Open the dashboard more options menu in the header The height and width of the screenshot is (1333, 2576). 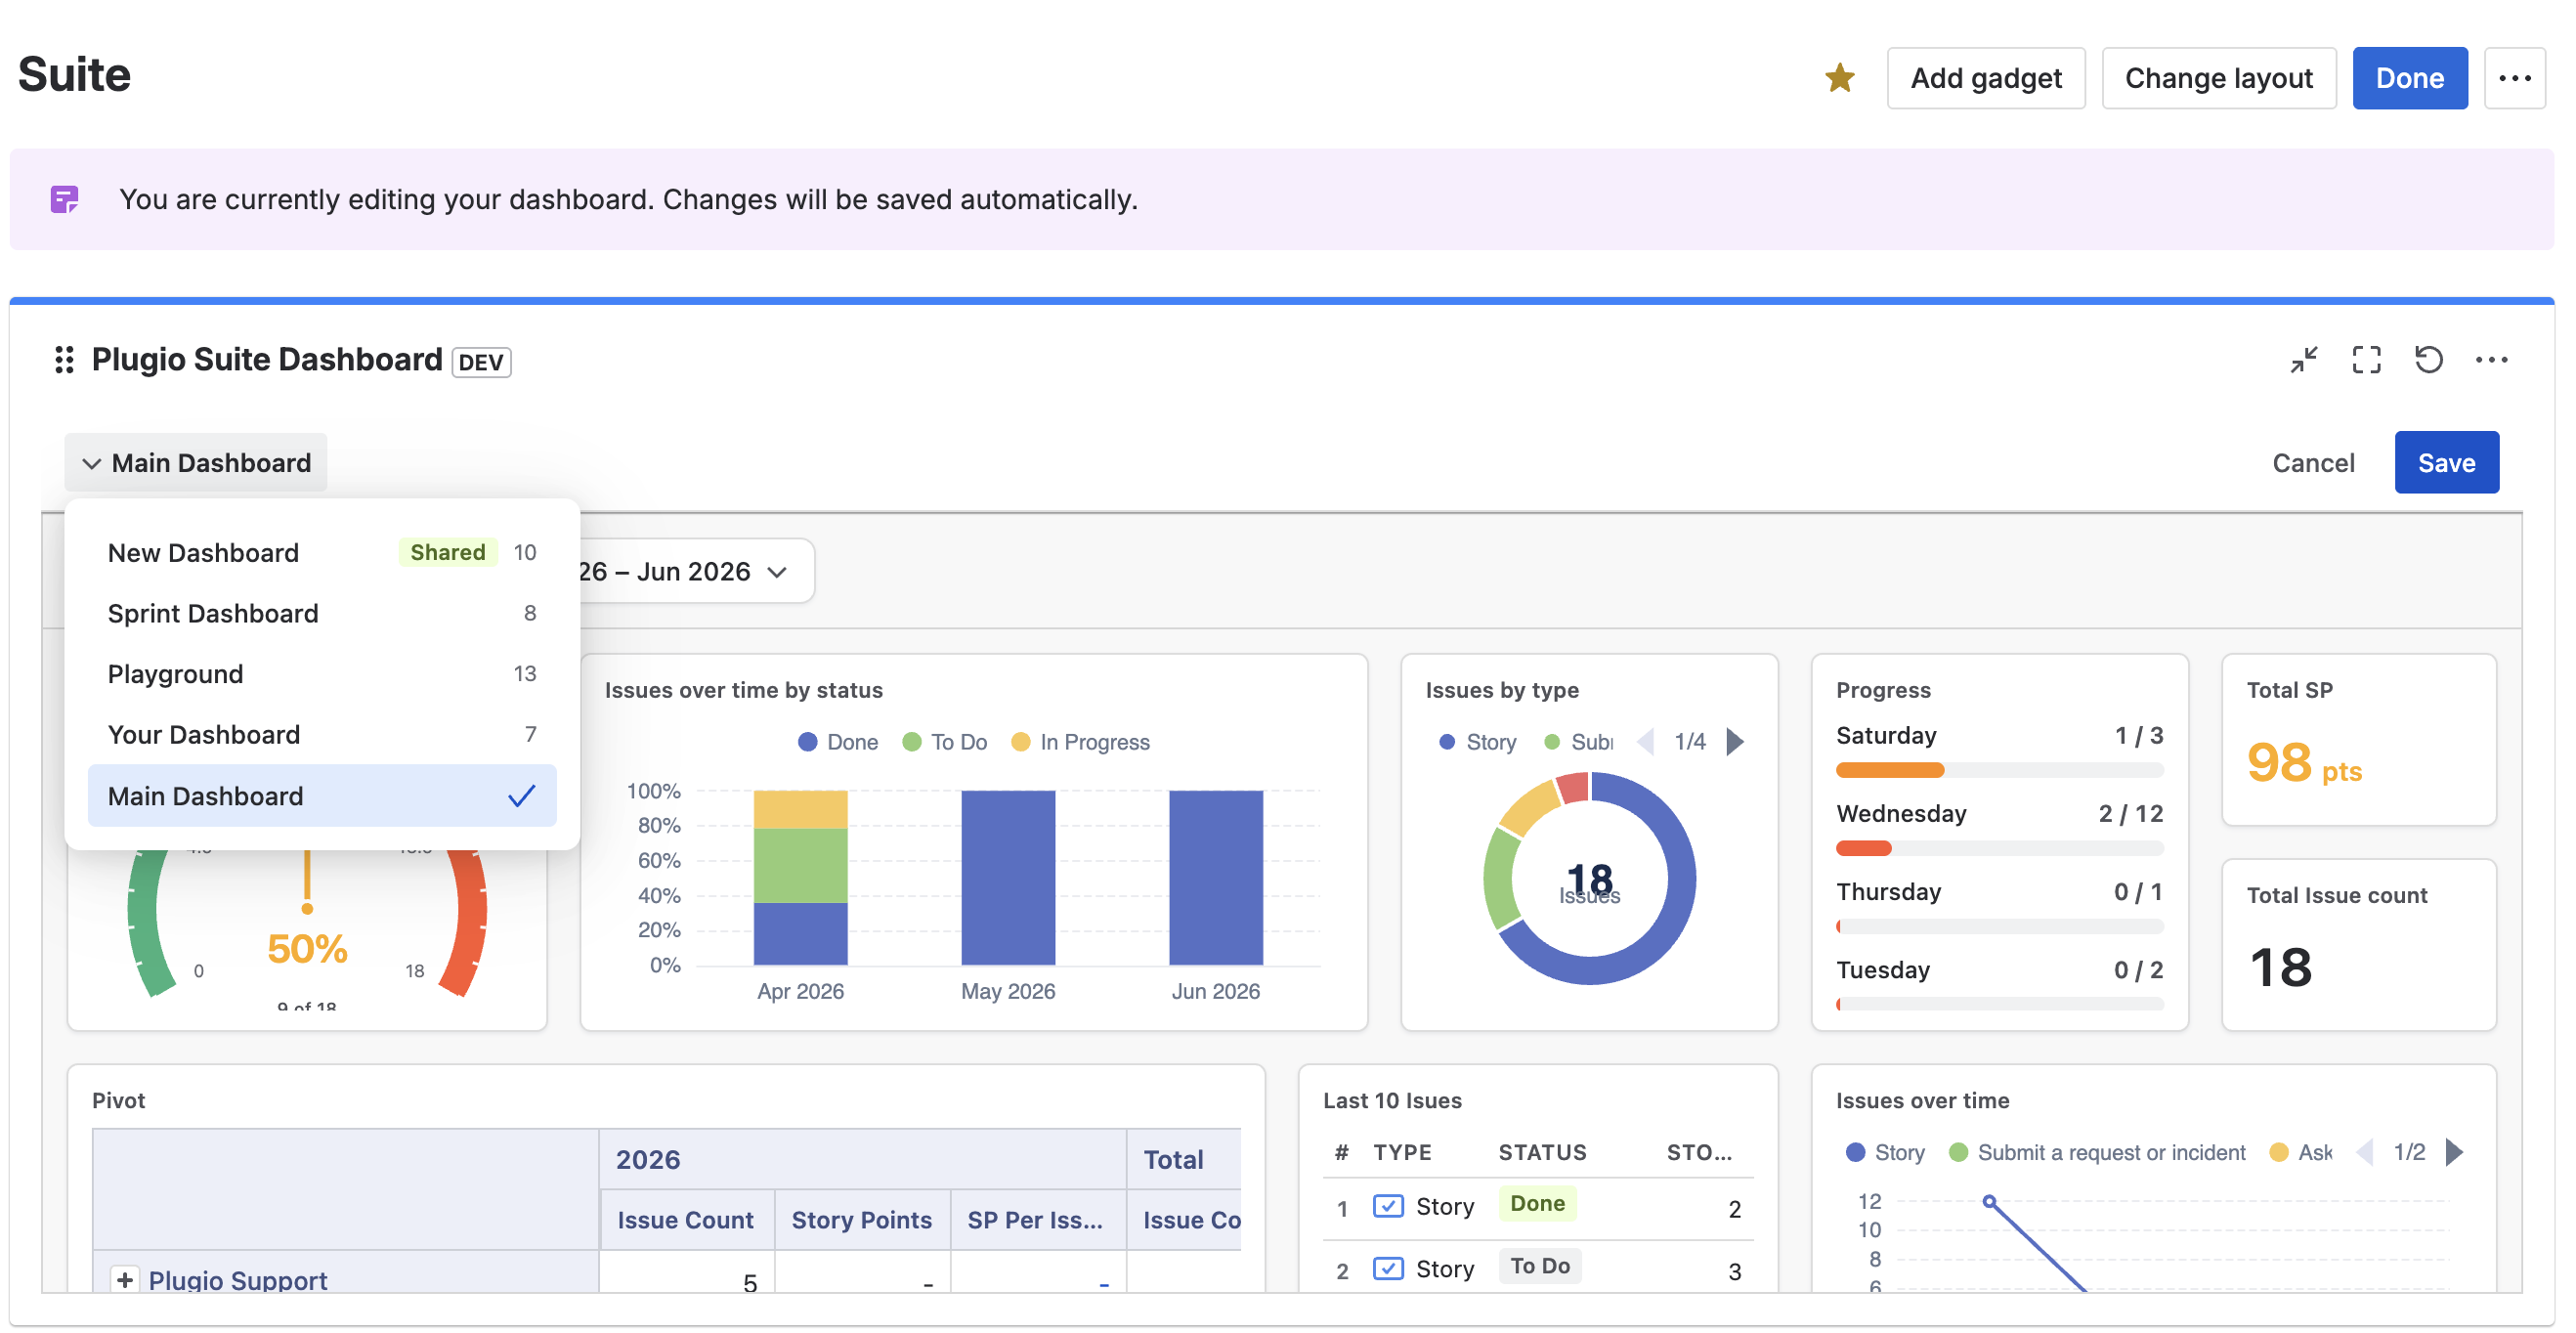tap(2514, 78)
